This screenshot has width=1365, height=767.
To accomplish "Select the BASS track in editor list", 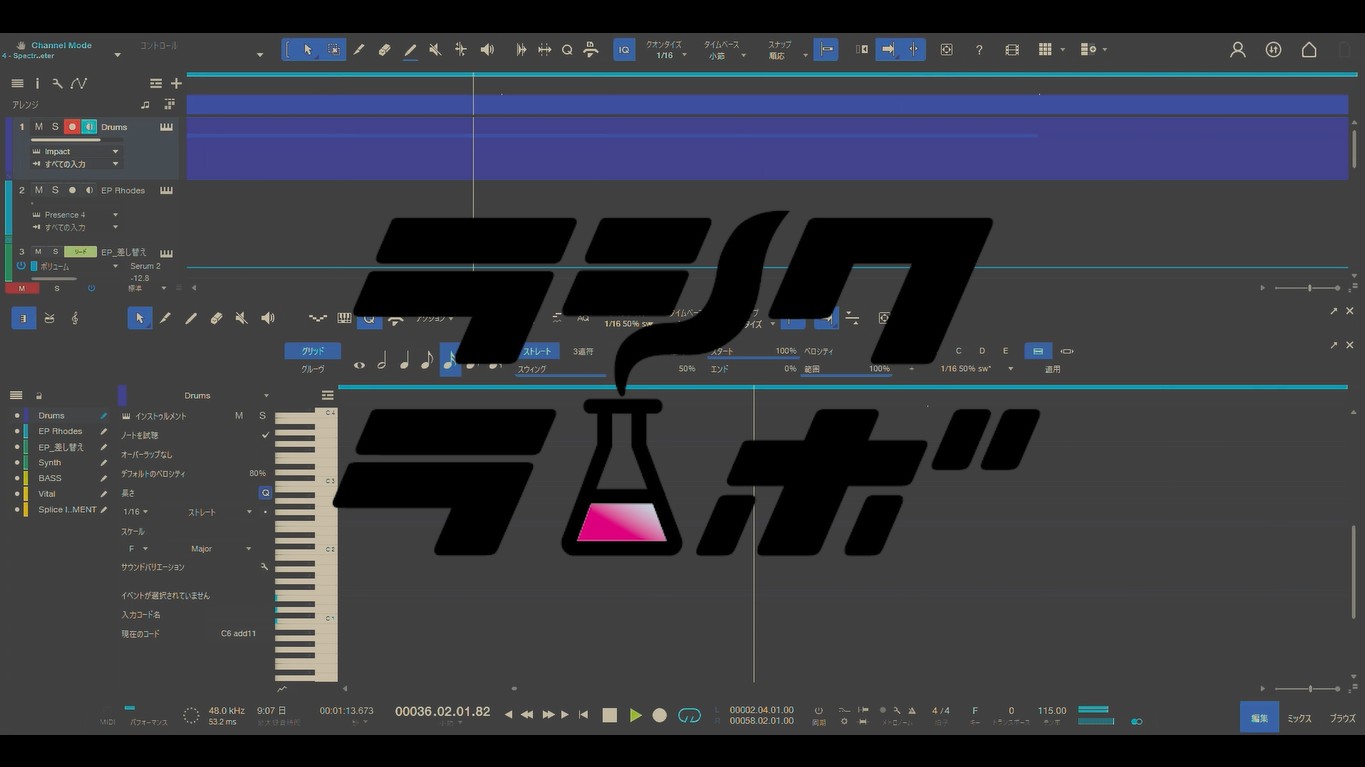I will tap(50, 478).
